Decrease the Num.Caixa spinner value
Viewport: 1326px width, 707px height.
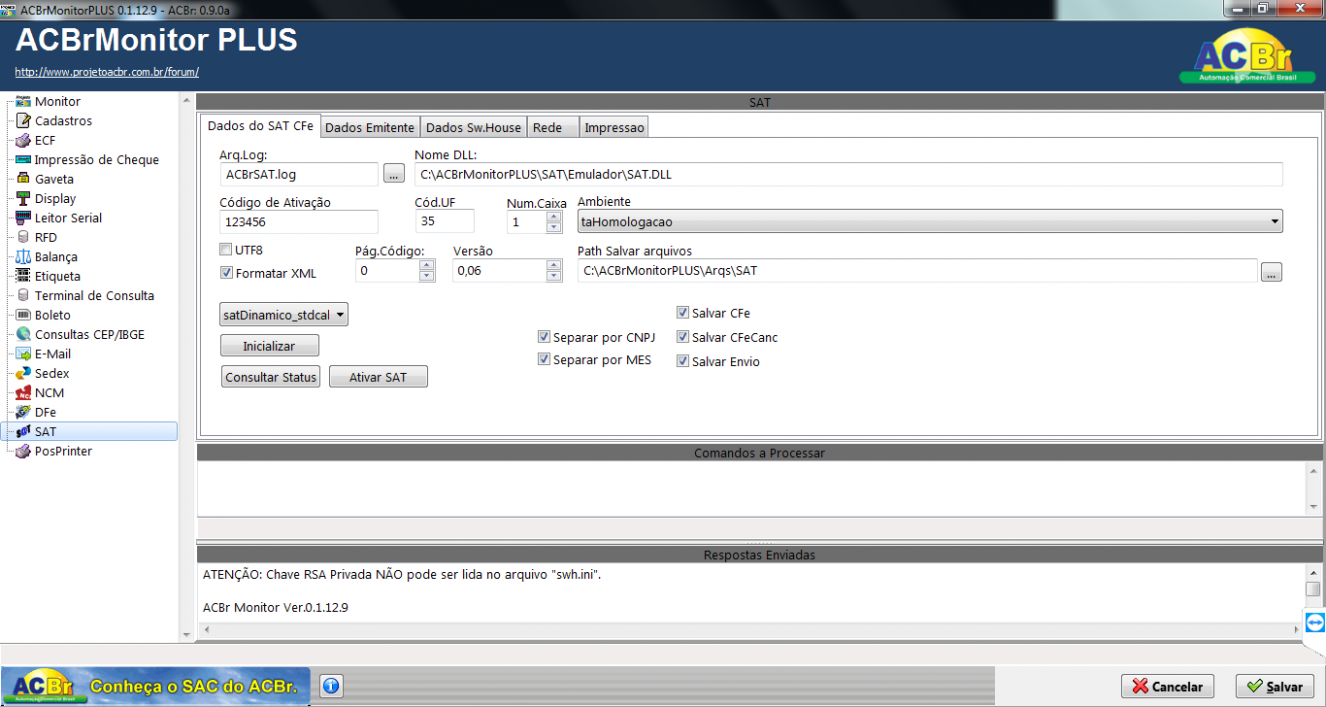pos(554,228)
